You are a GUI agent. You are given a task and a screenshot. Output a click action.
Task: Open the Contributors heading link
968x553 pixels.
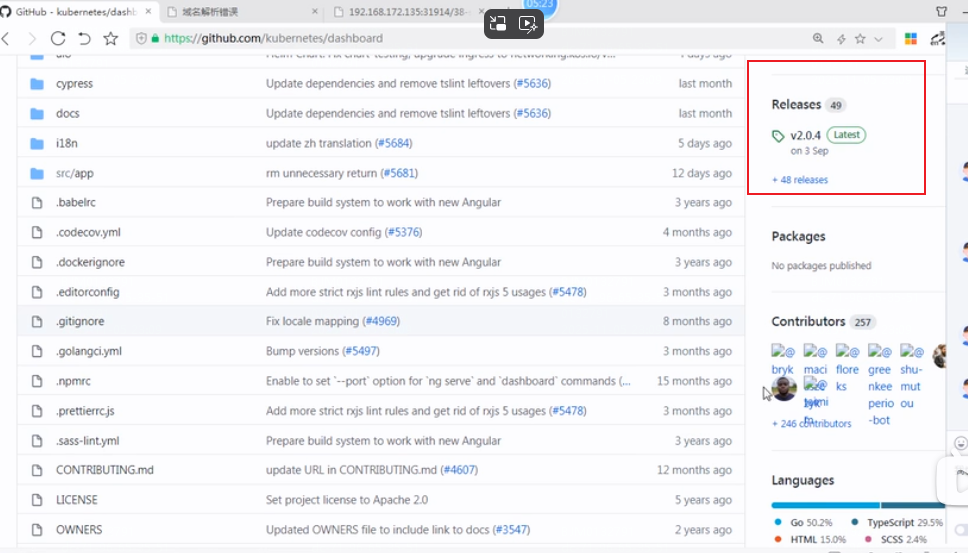[x=808, y=322]
